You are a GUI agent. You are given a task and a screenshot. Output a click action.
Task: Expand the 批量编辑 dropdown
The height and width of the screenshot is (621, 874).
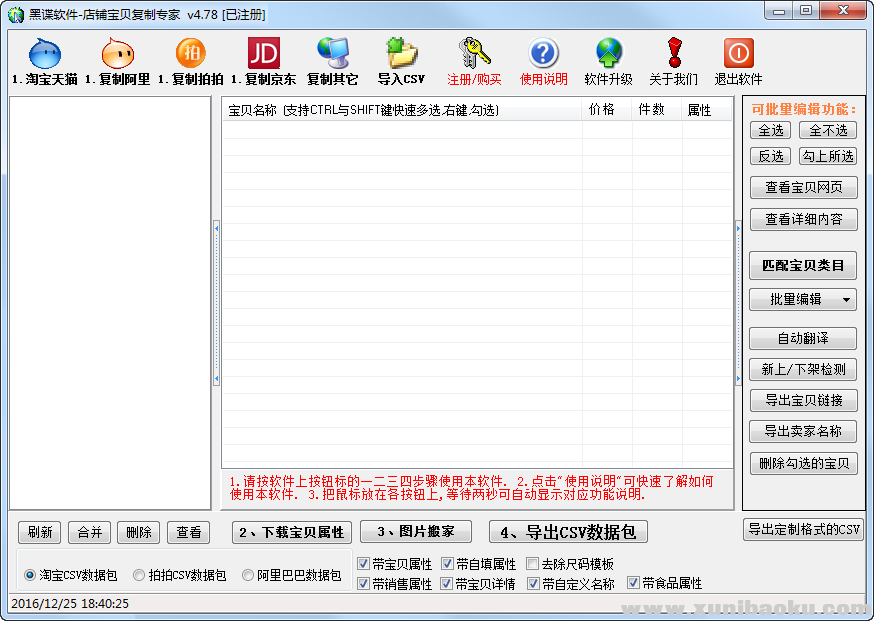(x=847, y=299)
